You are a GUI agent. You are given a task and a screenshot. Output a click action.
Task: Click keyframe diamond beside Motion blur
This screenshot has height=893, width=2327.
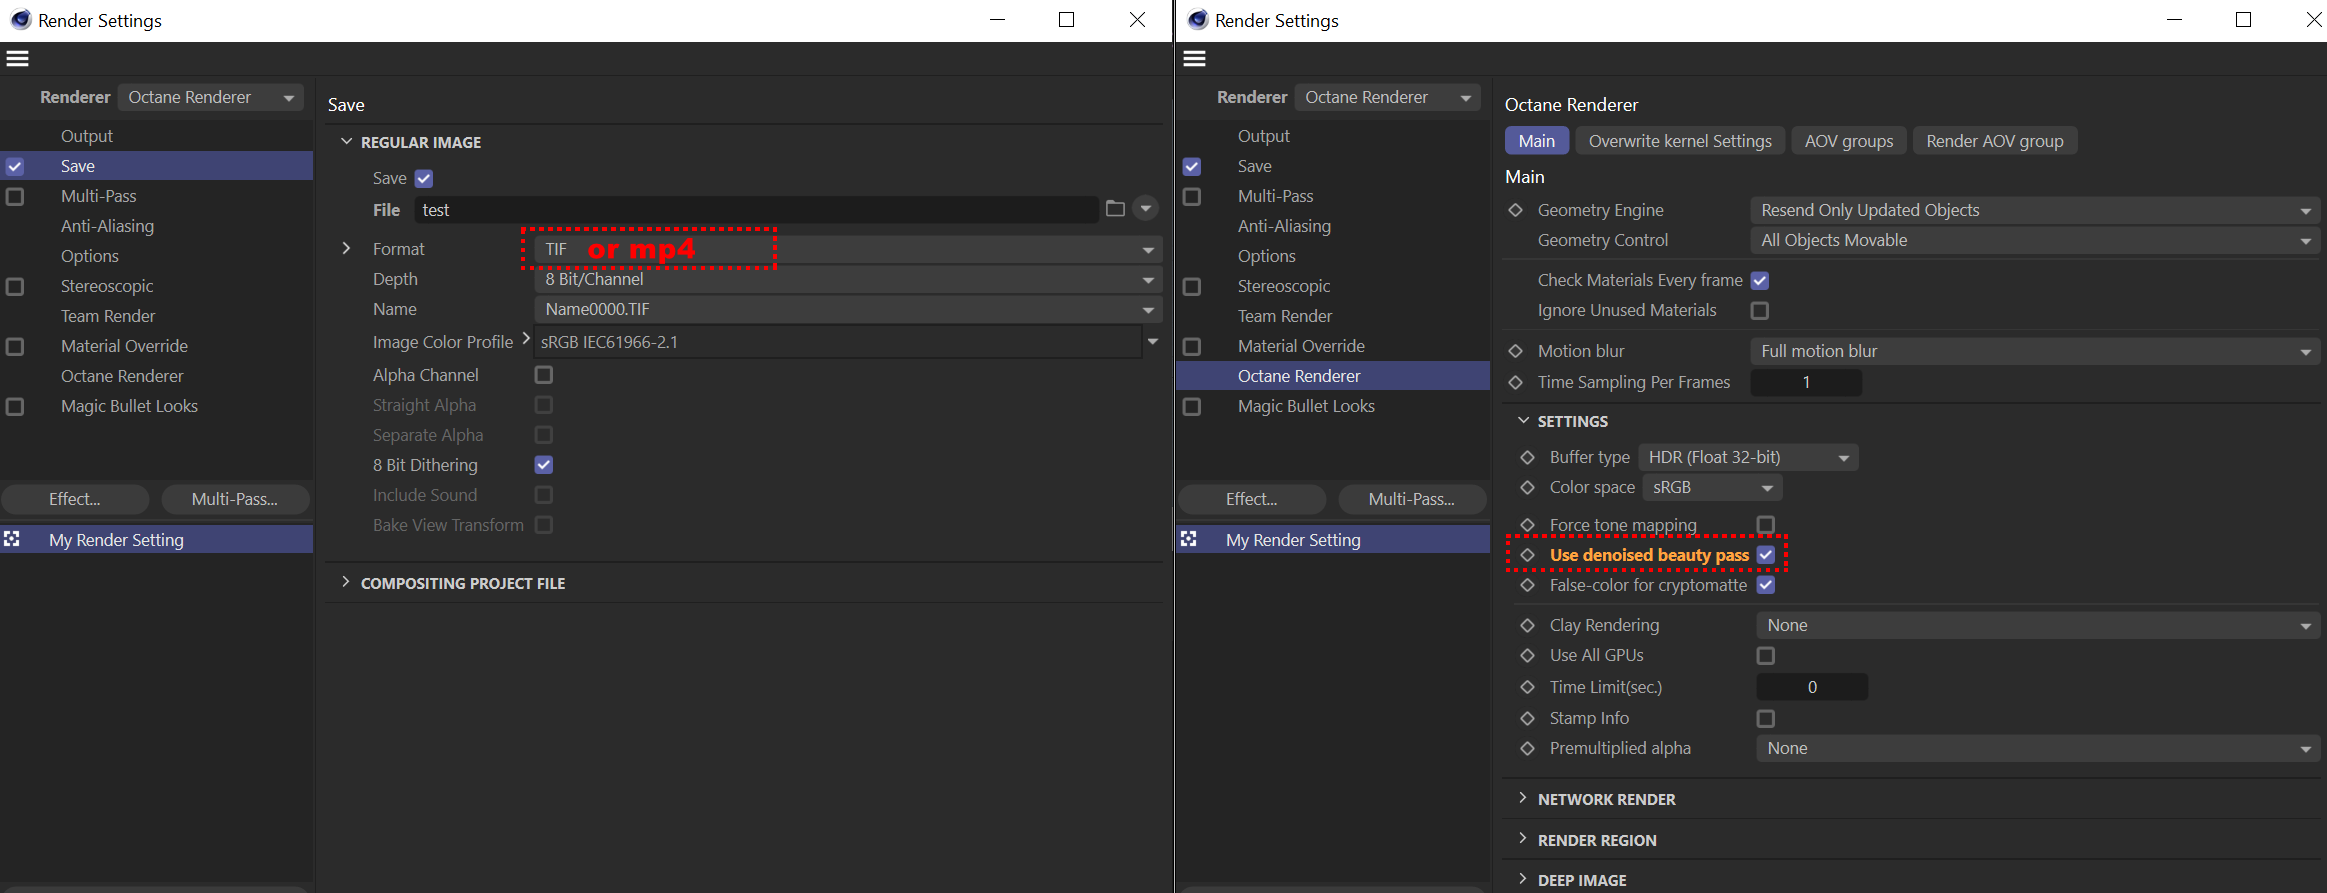pos(1515,351)
